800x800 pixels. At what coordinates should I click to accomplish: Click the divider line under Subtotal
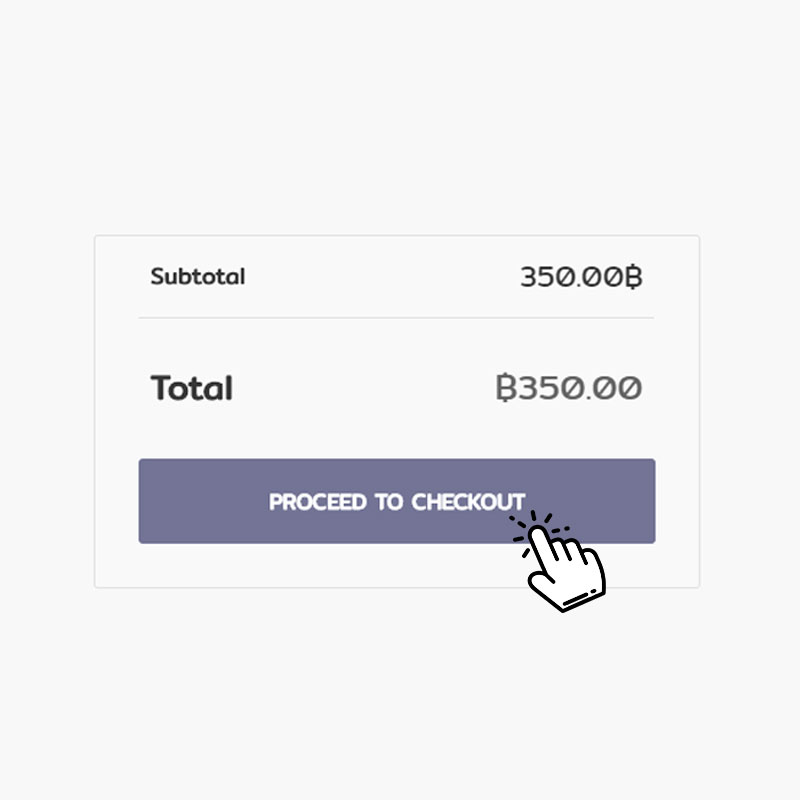coord(396,318)
